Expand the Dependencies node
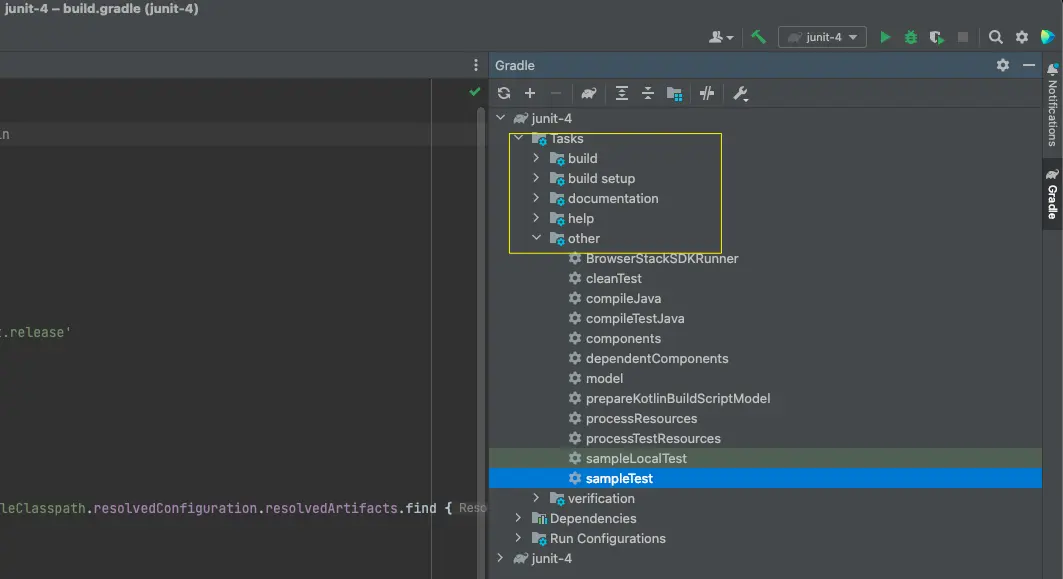Image resolution: width=1063 pixels, height=579 pixels. tap(518, 518)
